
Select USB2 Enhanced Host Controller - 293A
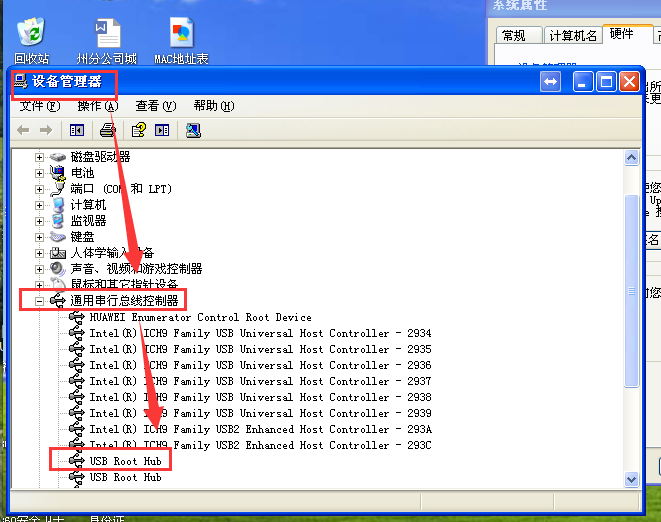tap(260, 429)
